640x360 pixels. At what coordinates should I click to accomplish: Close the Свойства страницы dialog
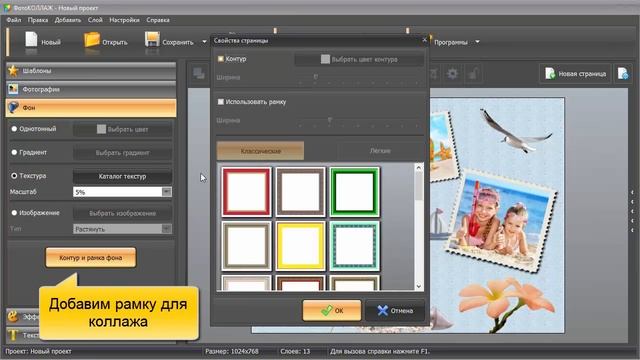pyautogui.click(x=424, y=40)
